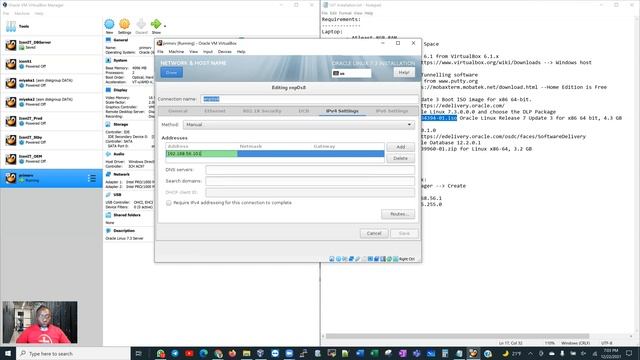Click the Windows Start button
The width and height of the screenshot is (640, 360).
(8, 353)
